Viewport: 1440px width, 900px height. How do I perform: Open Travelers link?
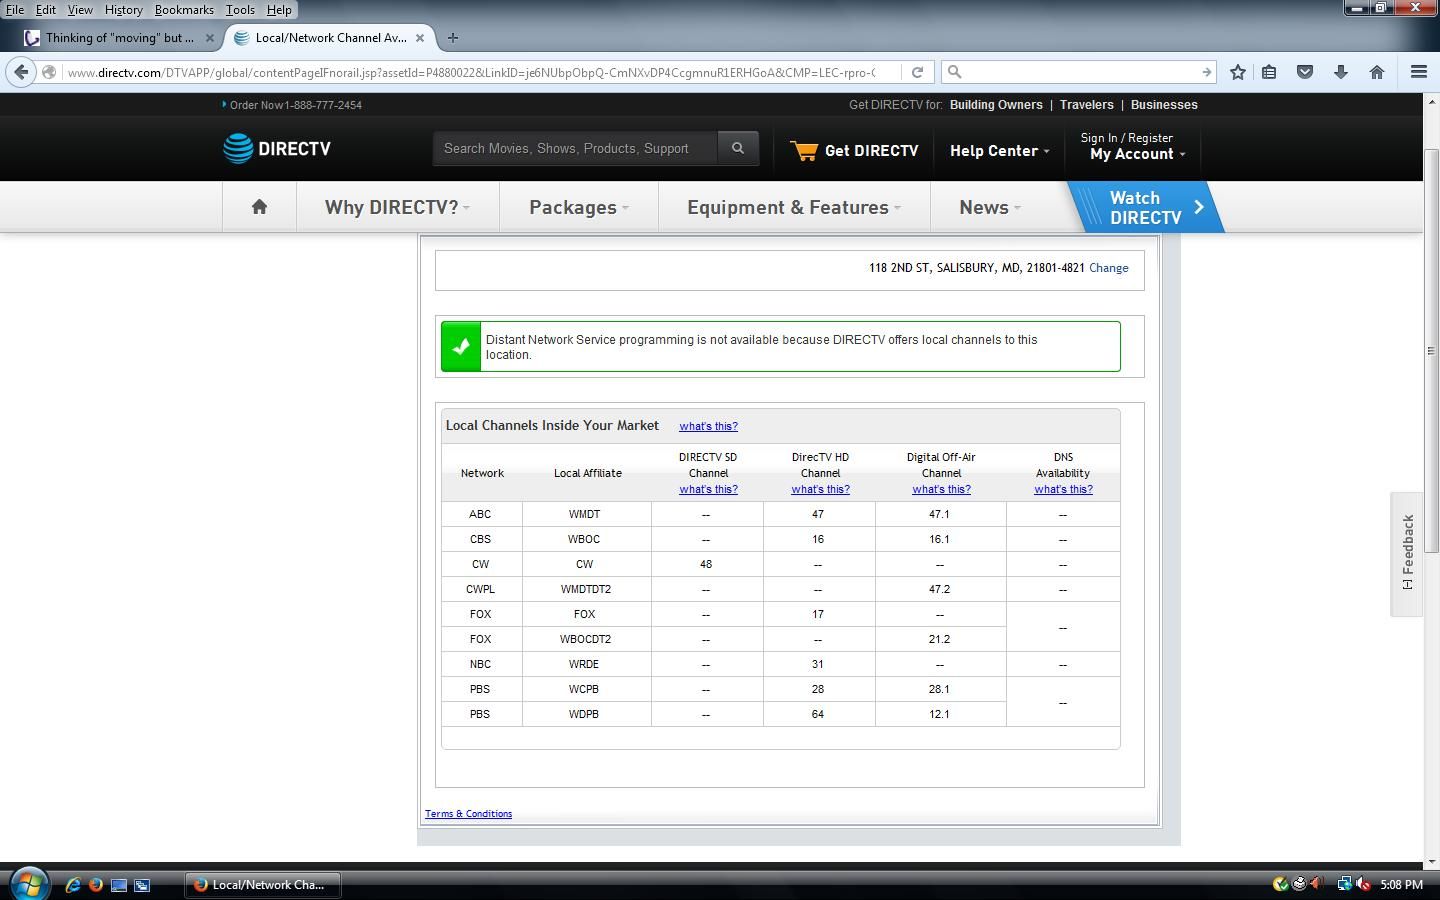[x=1087, y=105]
